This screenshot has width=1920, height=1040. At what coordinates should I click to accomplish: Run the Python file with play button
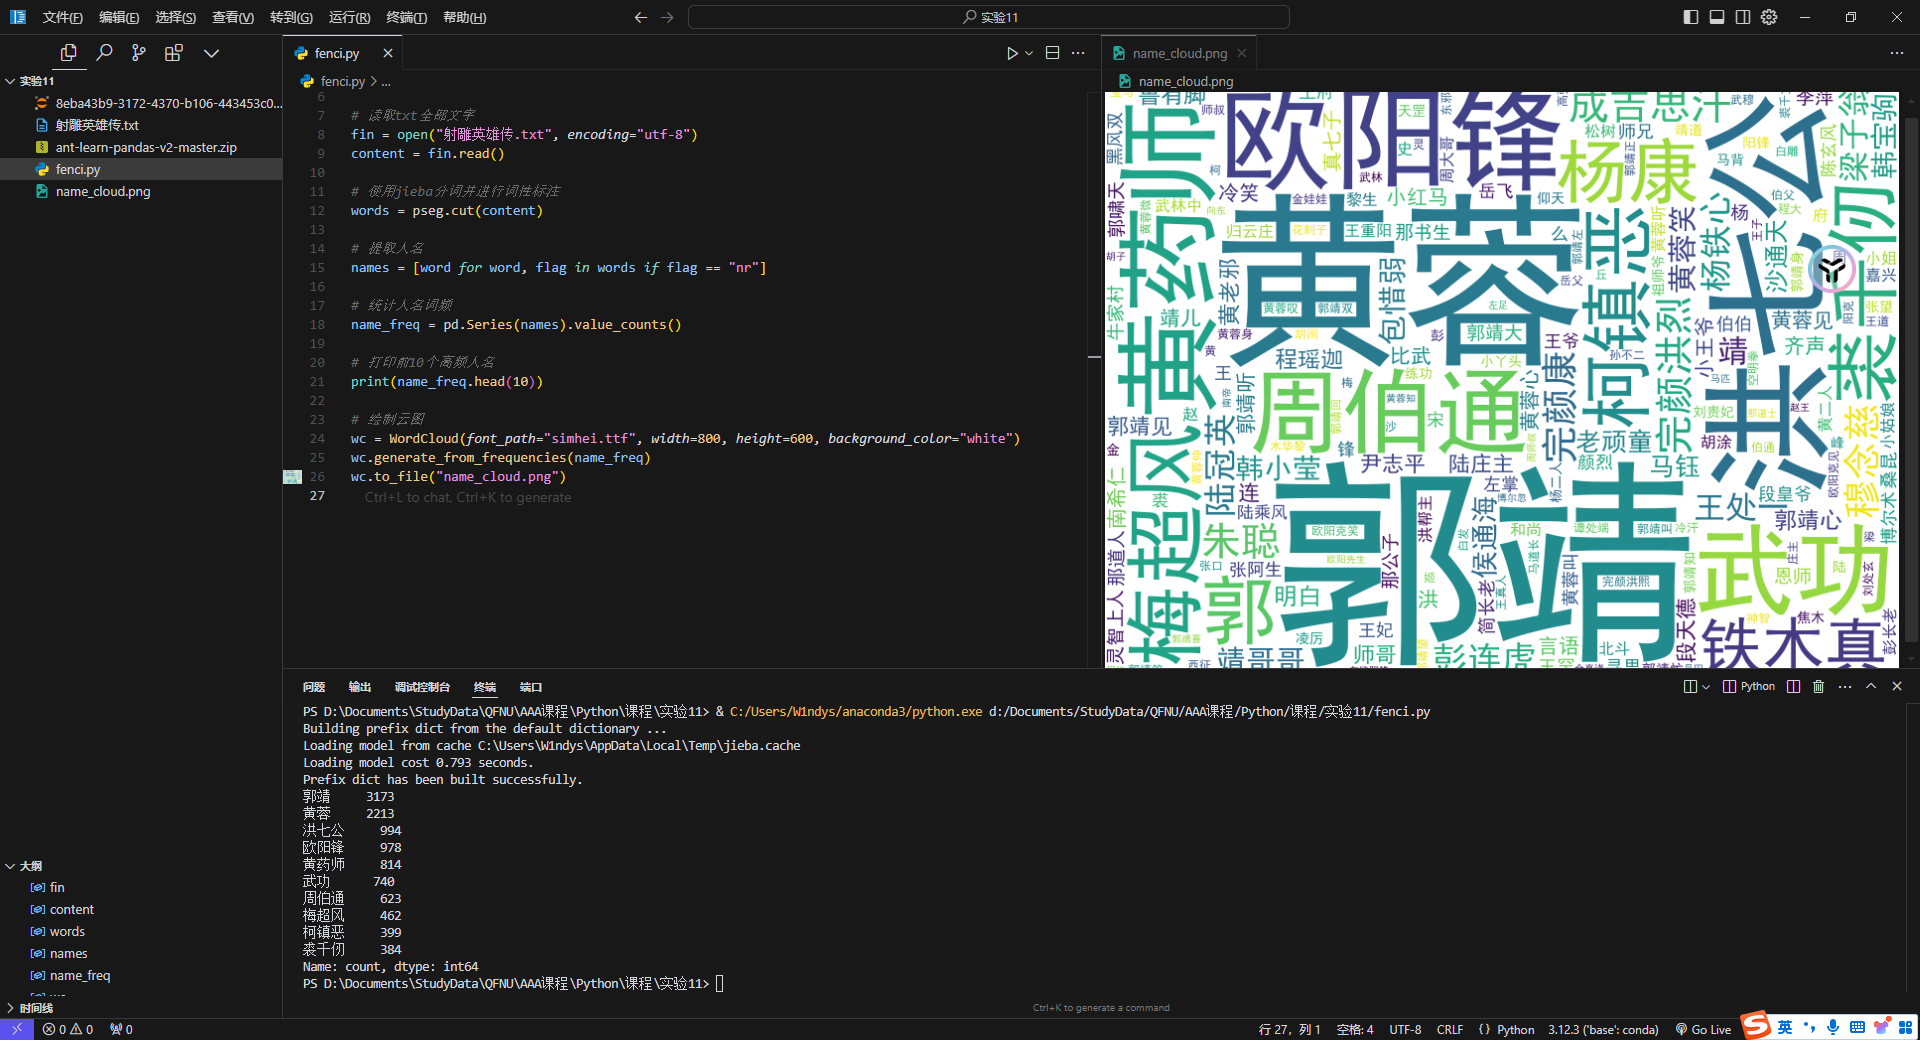[1012, 53]
